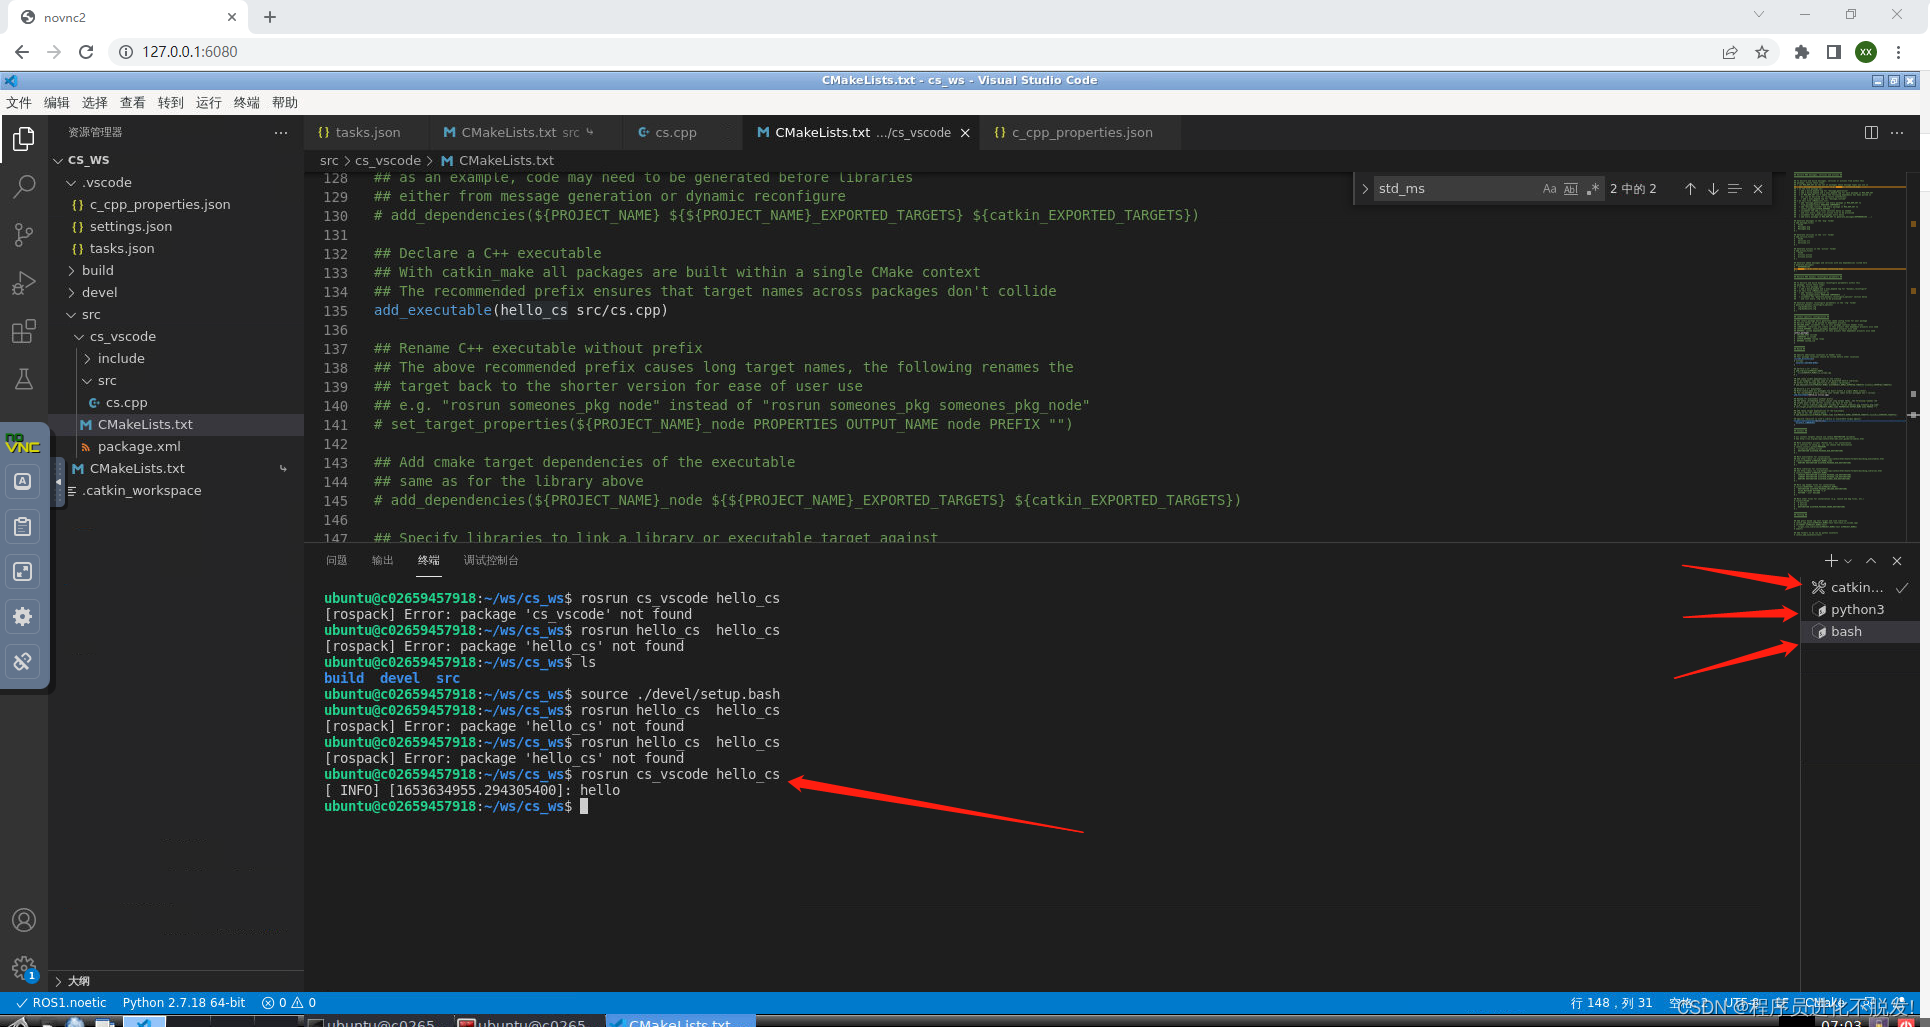Open the 文件 (File) menu
The height and width of the screenshot is (1027, 1930).
pyautogui.click(x=19, y=103)
